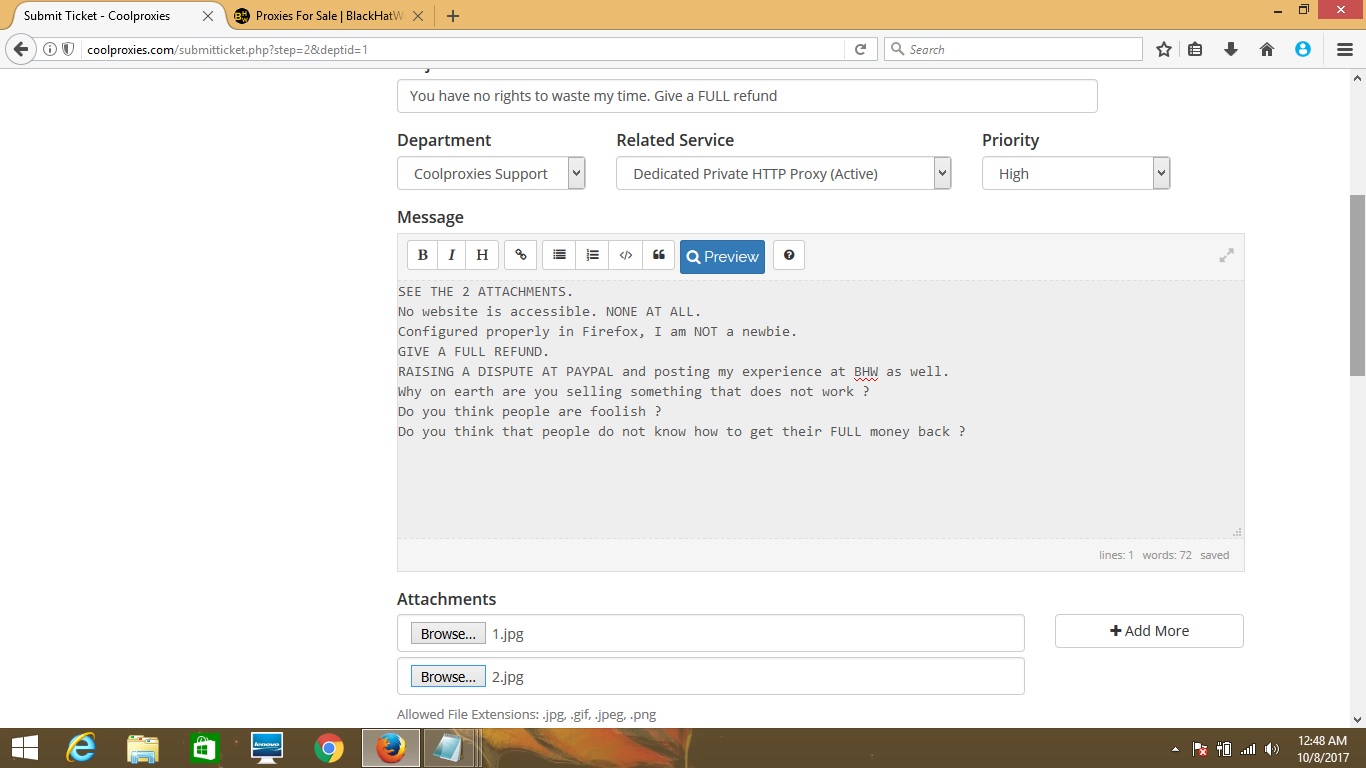Browse for the 2.jpg attachment file
Screen dimensions: 1366x768
tap(448, 676)
